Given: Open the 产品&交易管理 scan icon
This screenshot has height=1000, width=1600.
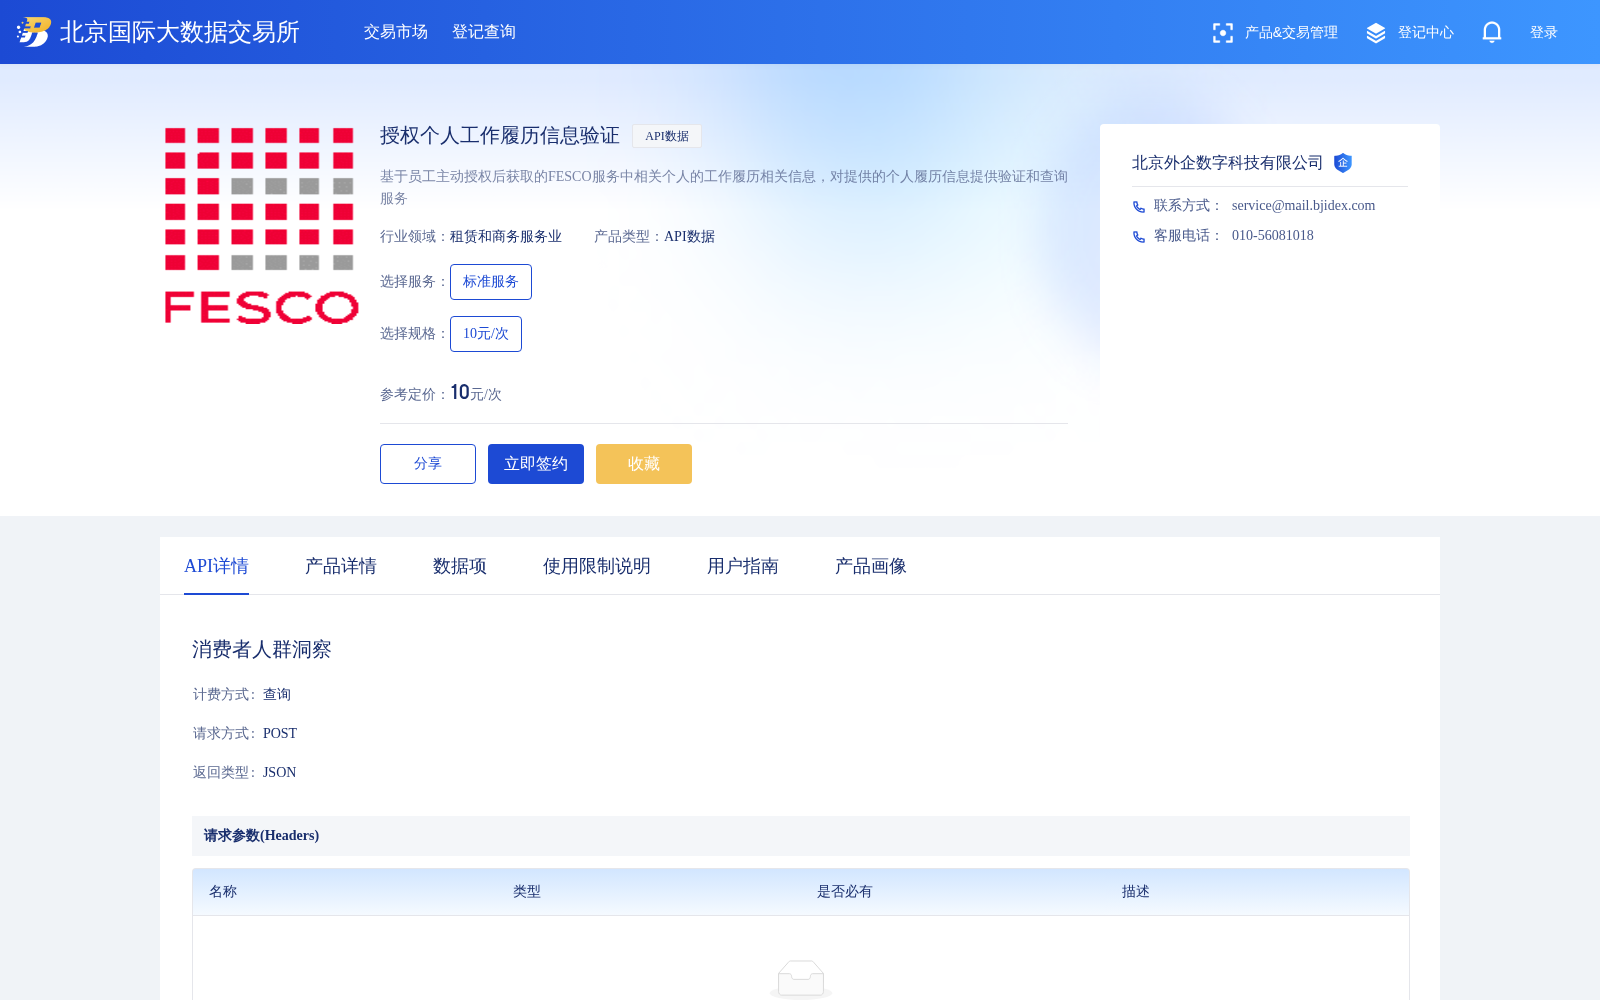Looking at the screenshot, I should [x=1222, y=33].
